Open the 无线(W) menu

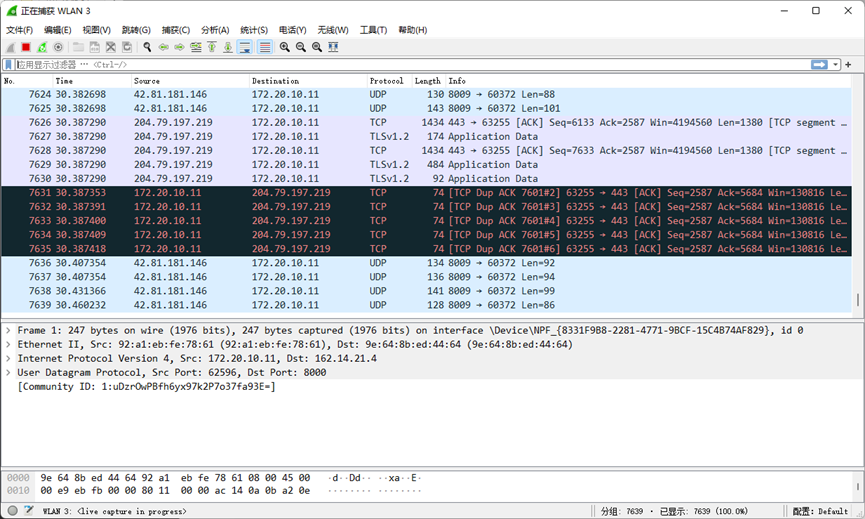tap(333, 30)
